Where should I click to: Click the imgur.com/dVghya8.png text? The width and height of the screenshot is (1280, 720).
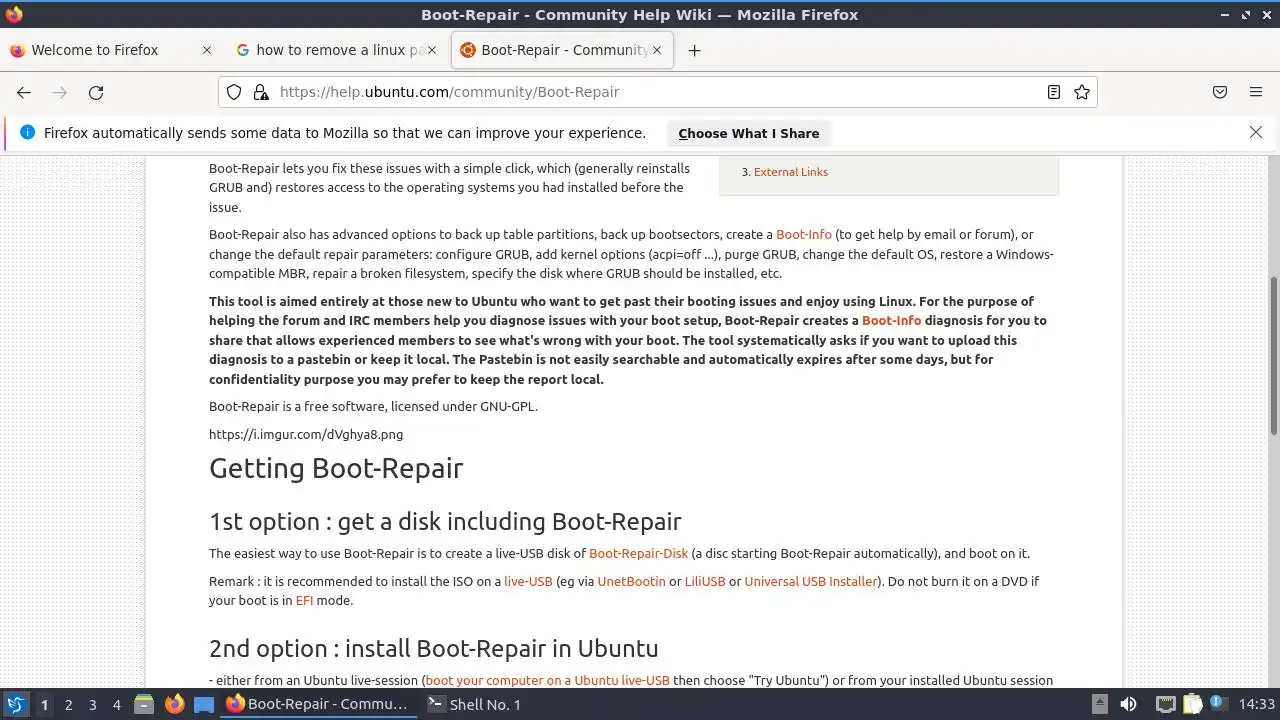click(x=306, y=434)
